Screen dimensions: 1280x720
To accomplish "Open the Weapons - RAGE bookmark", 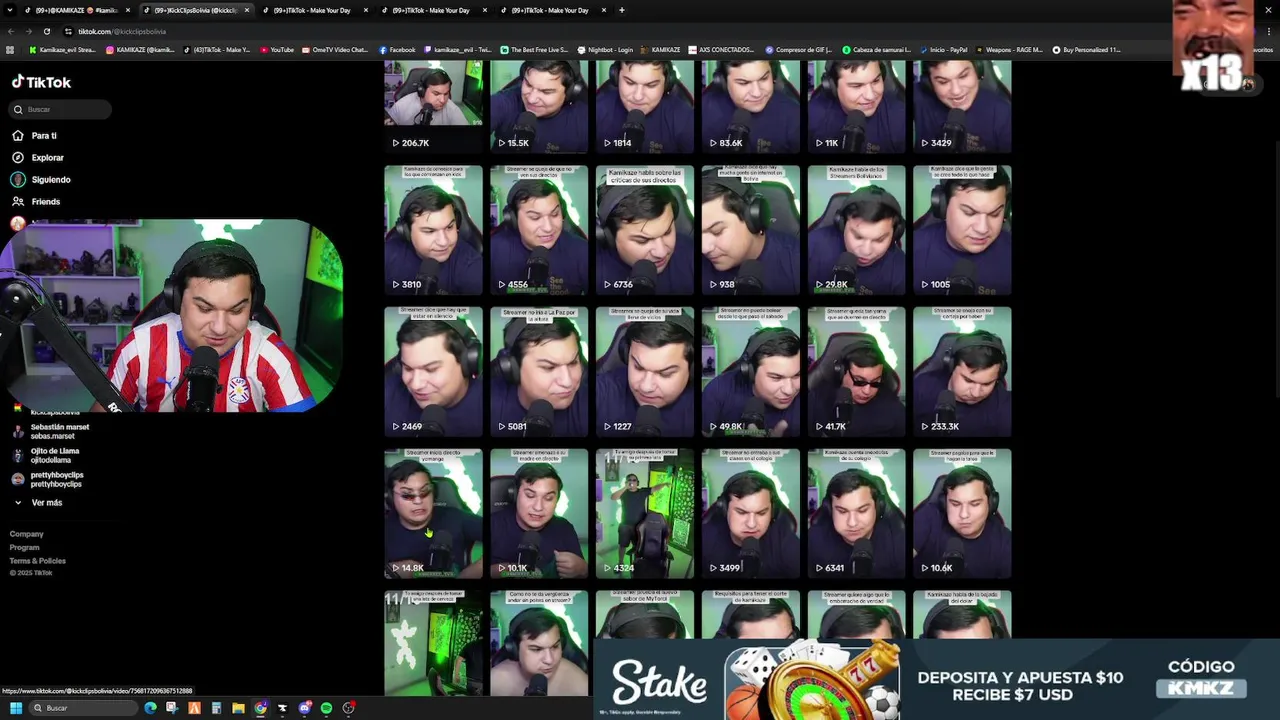I will point(1008,49).
